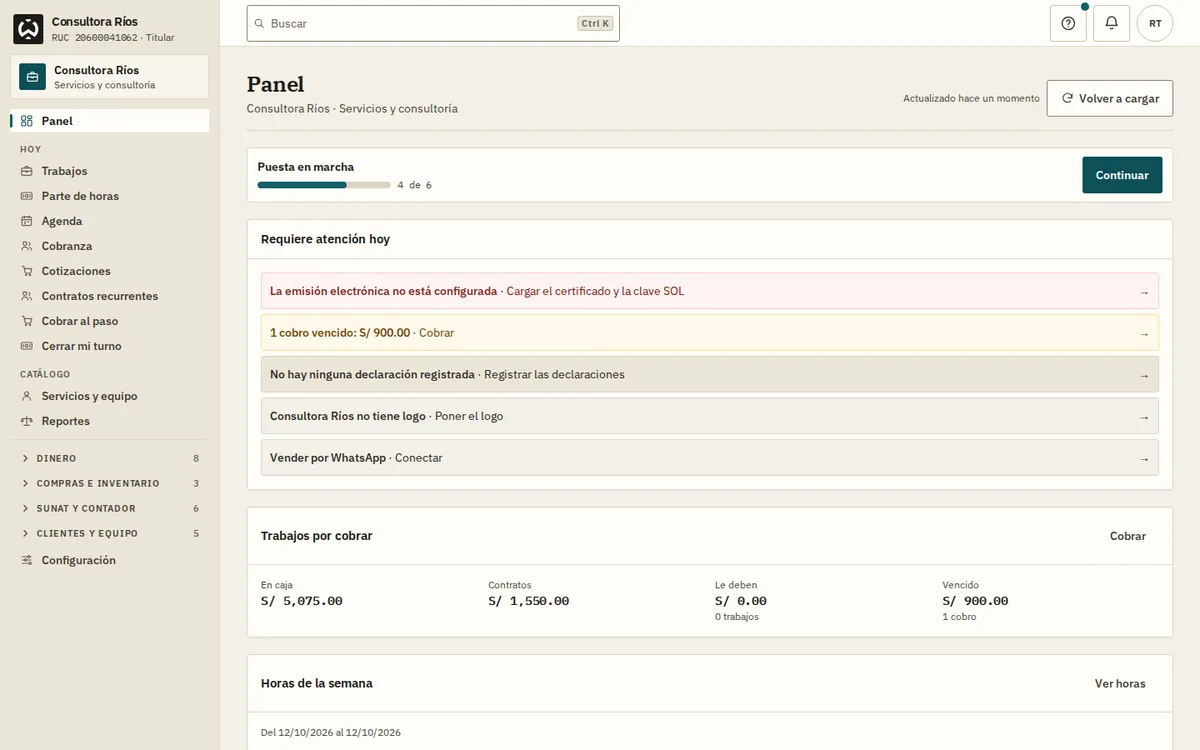Click Ver horas button
Screen dimensions: 1200x750
click(1120, 684)
